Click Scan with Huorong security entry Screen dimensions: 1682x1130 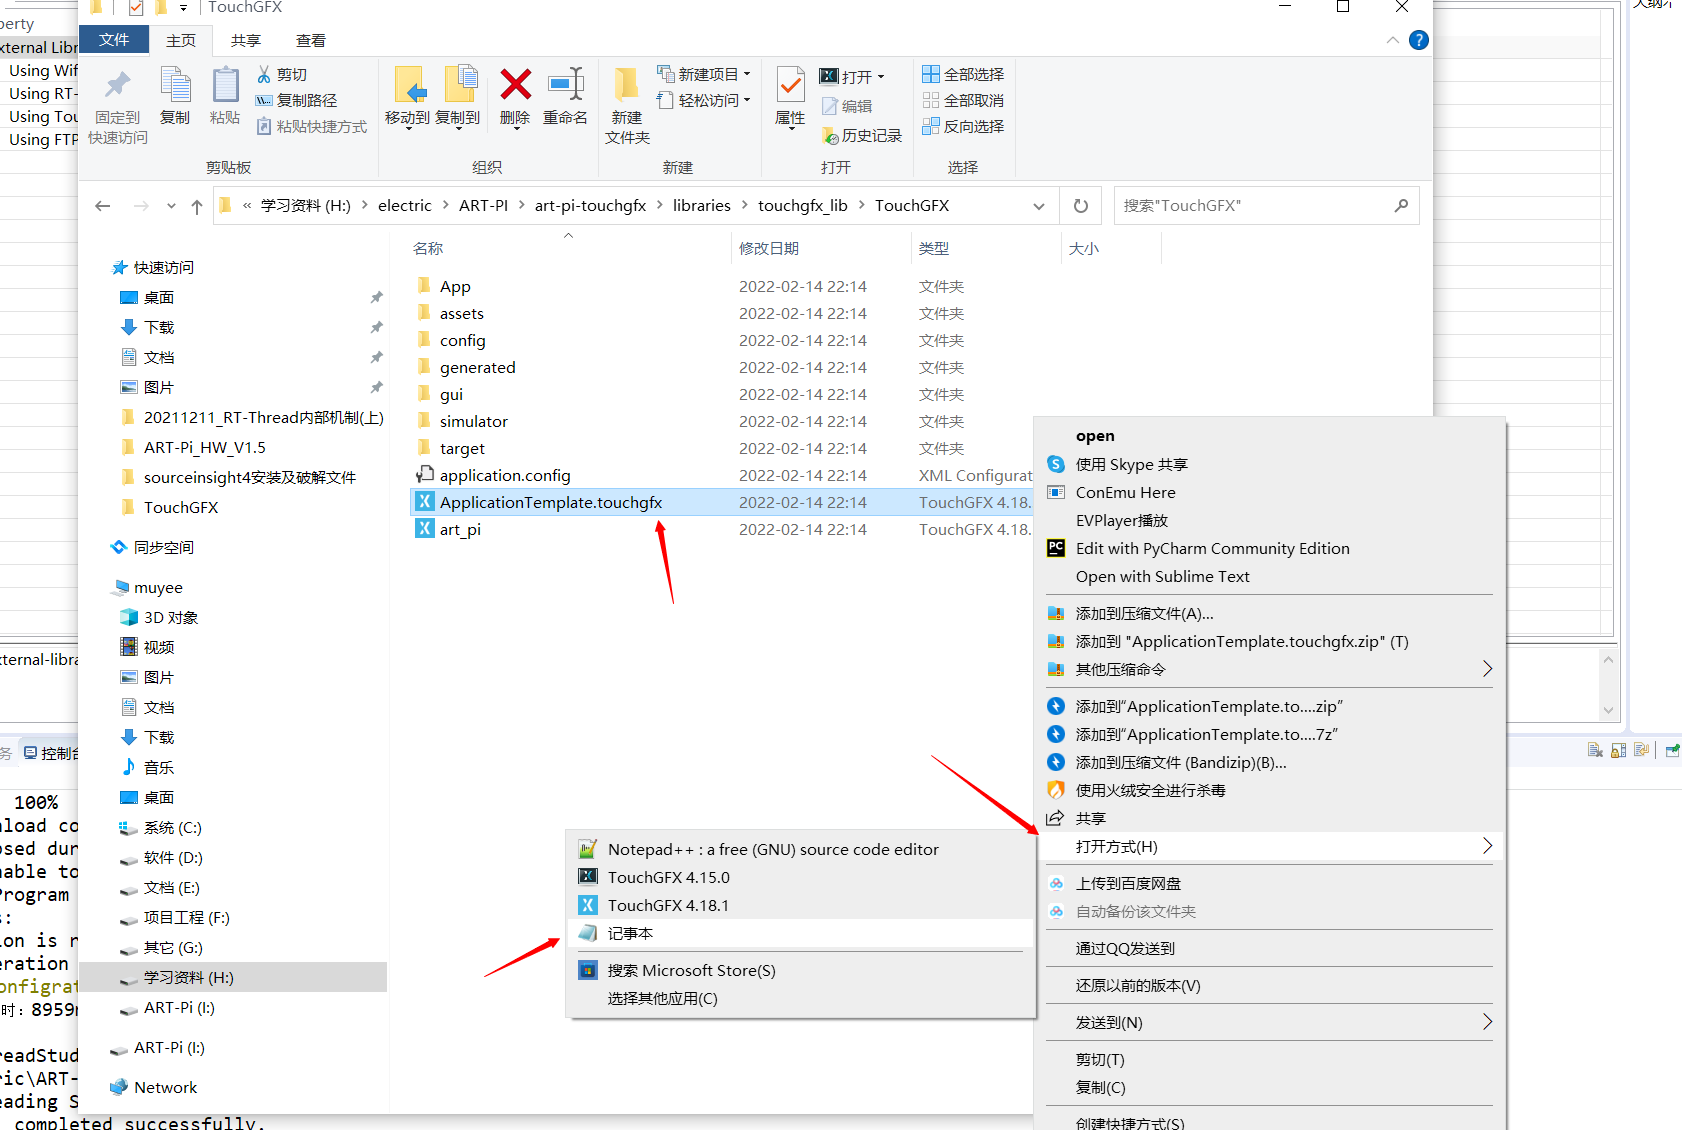(1269, 791)
